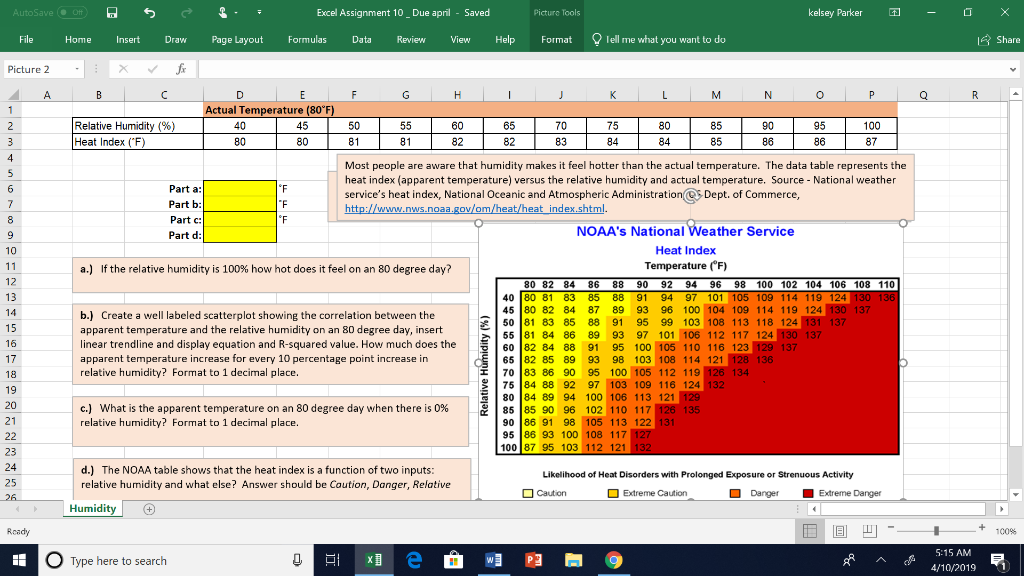Click the Insert Function (fx) icon

[x=179, y=68]
